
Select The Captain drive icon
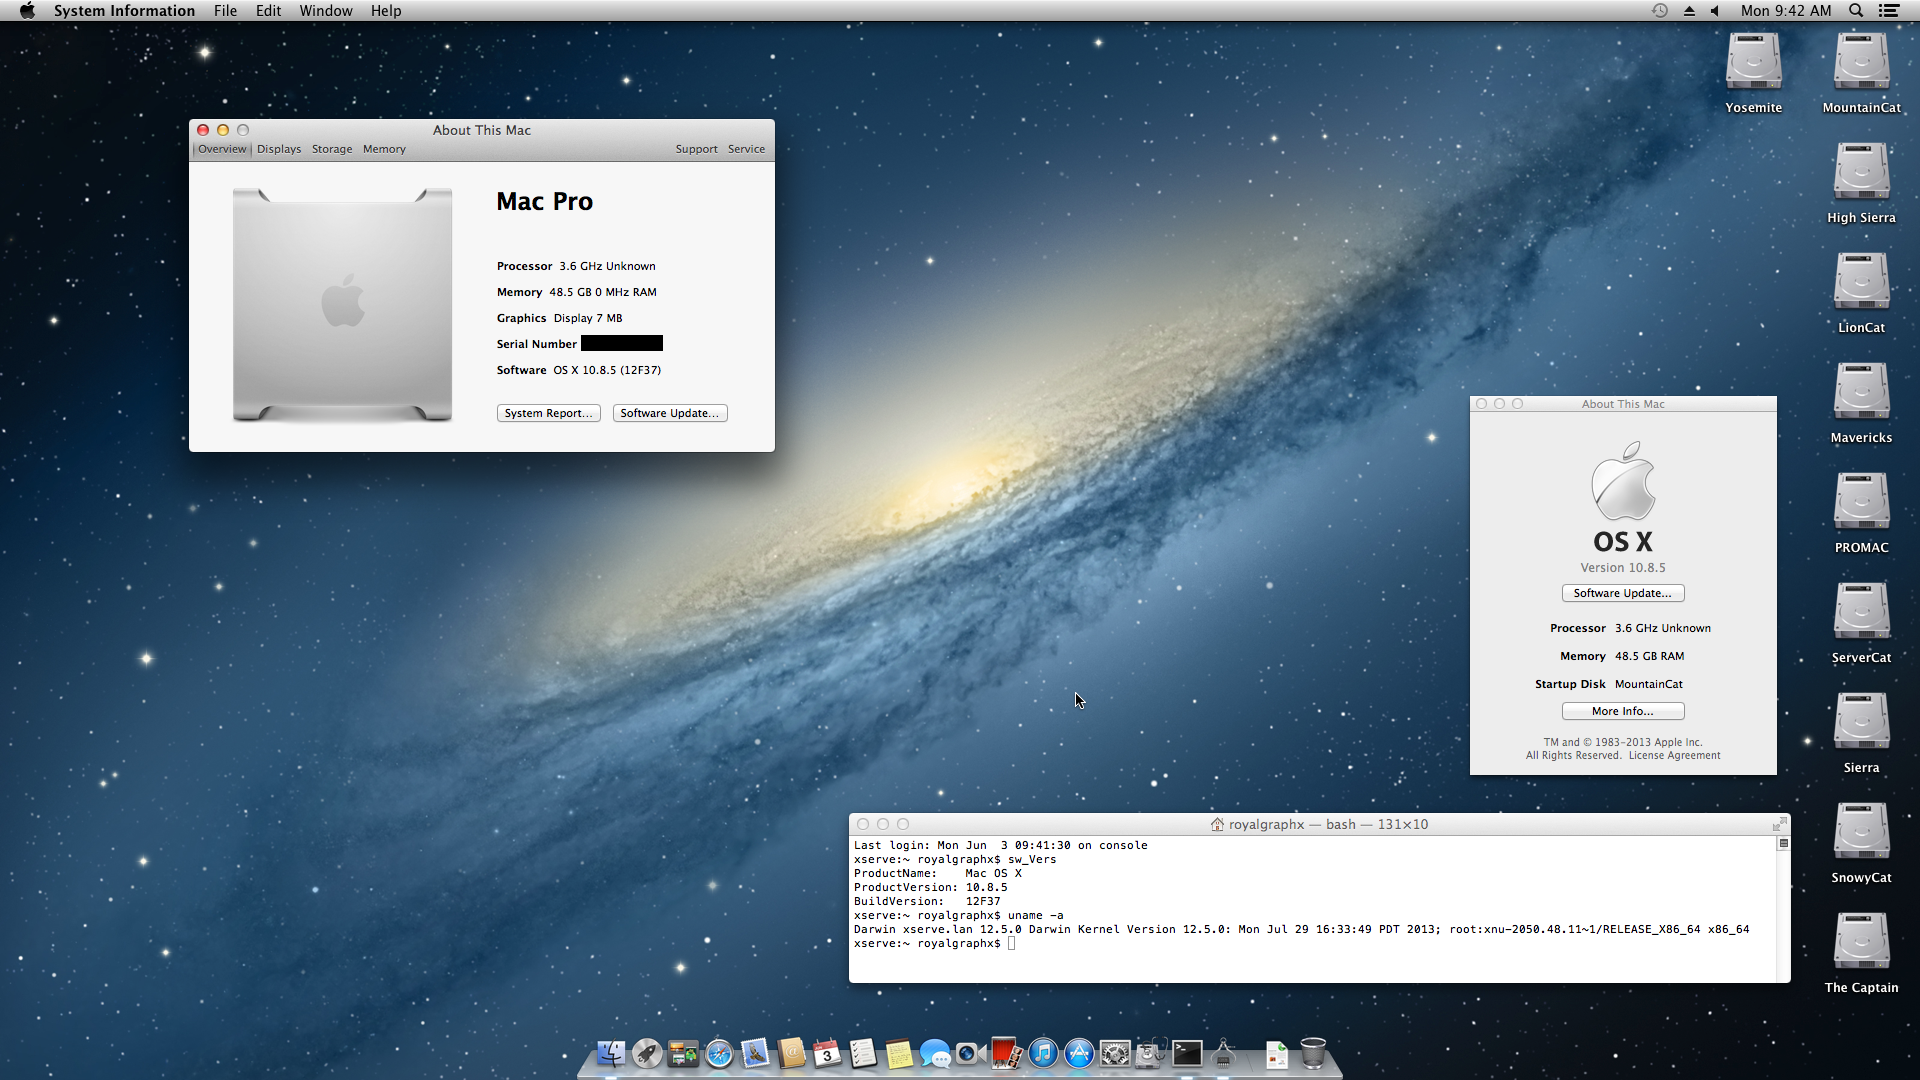(x=1861, y=942)
